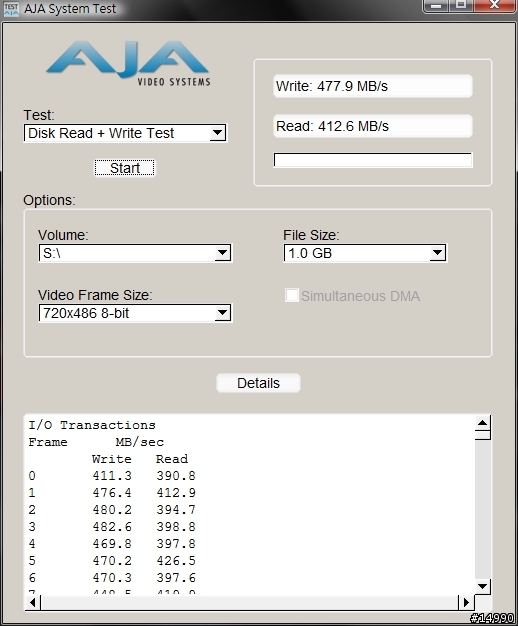This screenshot has width=518, height=626.
Task: Toggle the Simultaneous DMA checkbox
Action: tap(292, 295)
